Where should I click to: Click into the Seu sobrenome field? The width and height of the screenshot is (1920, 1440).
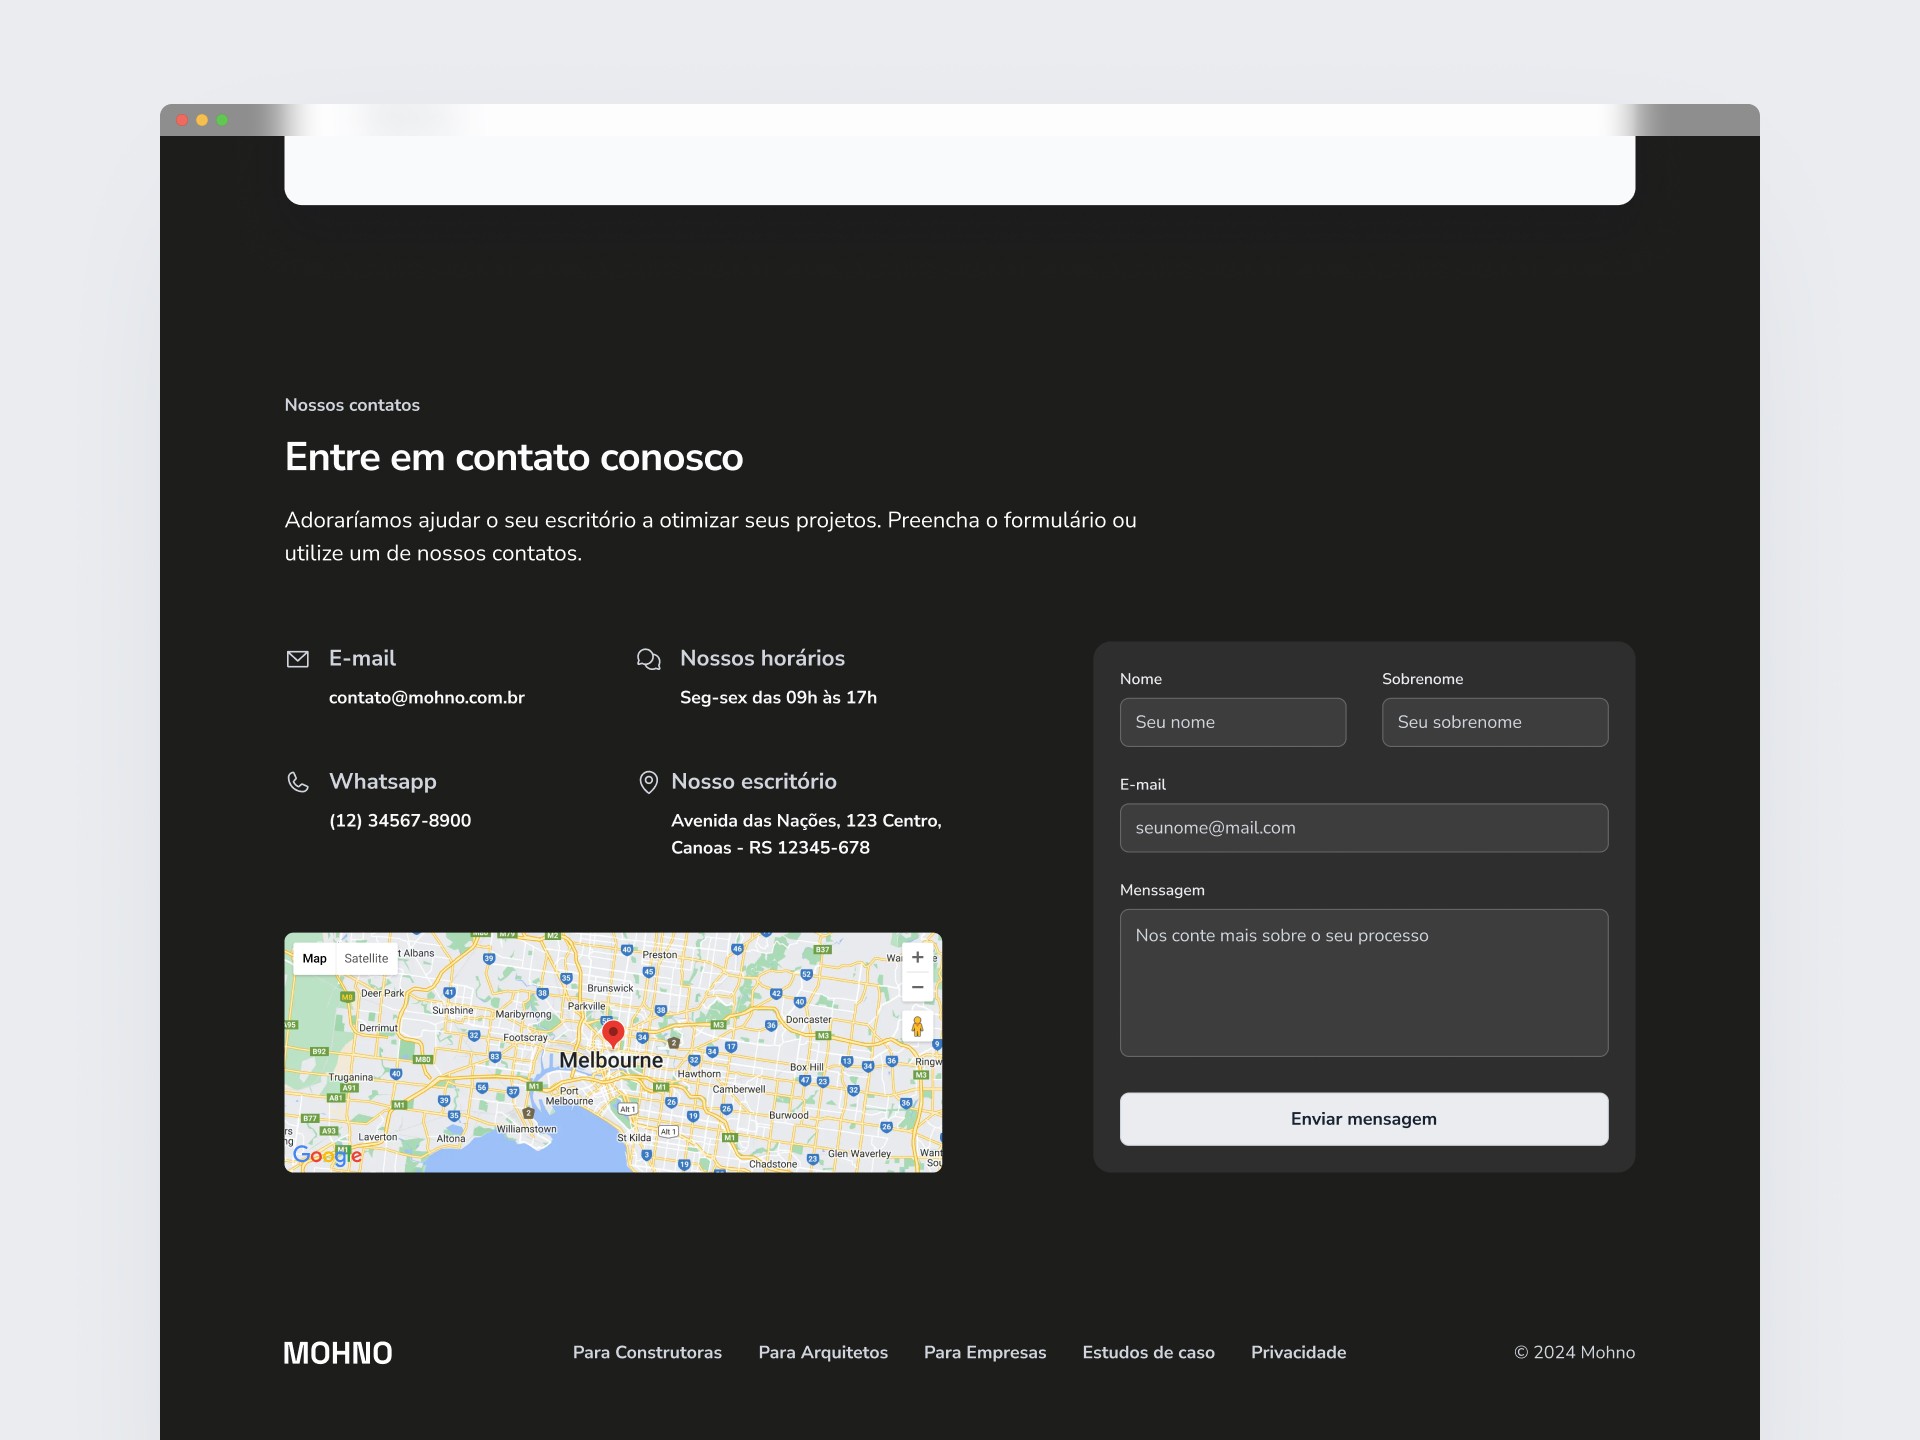pos(1494,722)
